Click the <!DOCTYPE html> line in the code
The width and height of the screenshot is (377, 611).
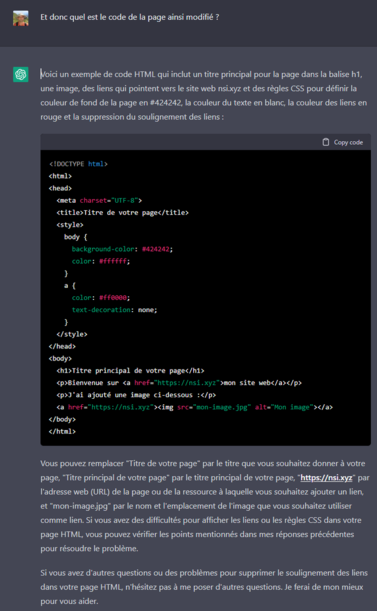78,164
